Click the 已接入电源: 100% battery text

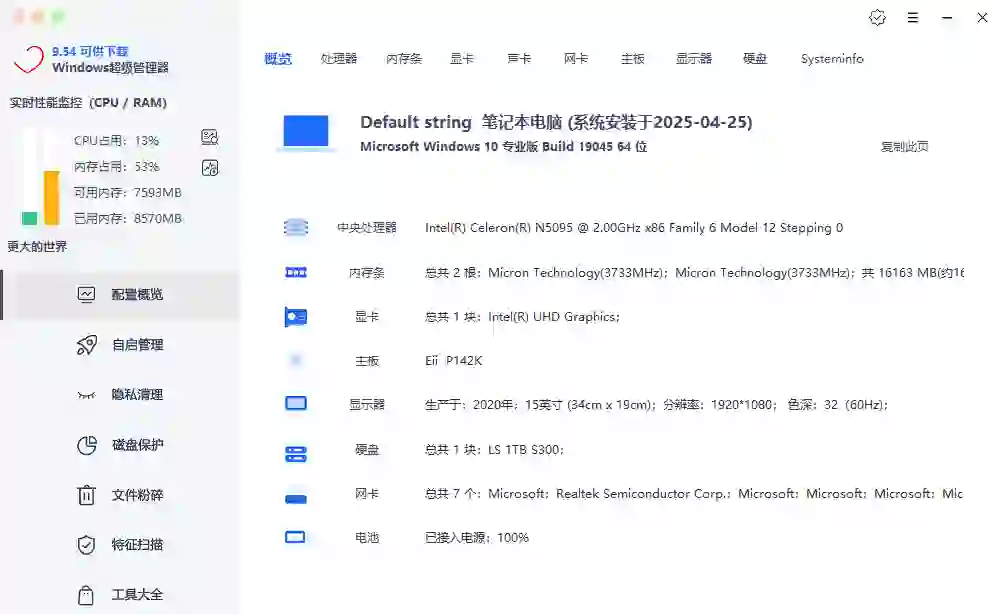pyautogui.click(x=477, y=538)
